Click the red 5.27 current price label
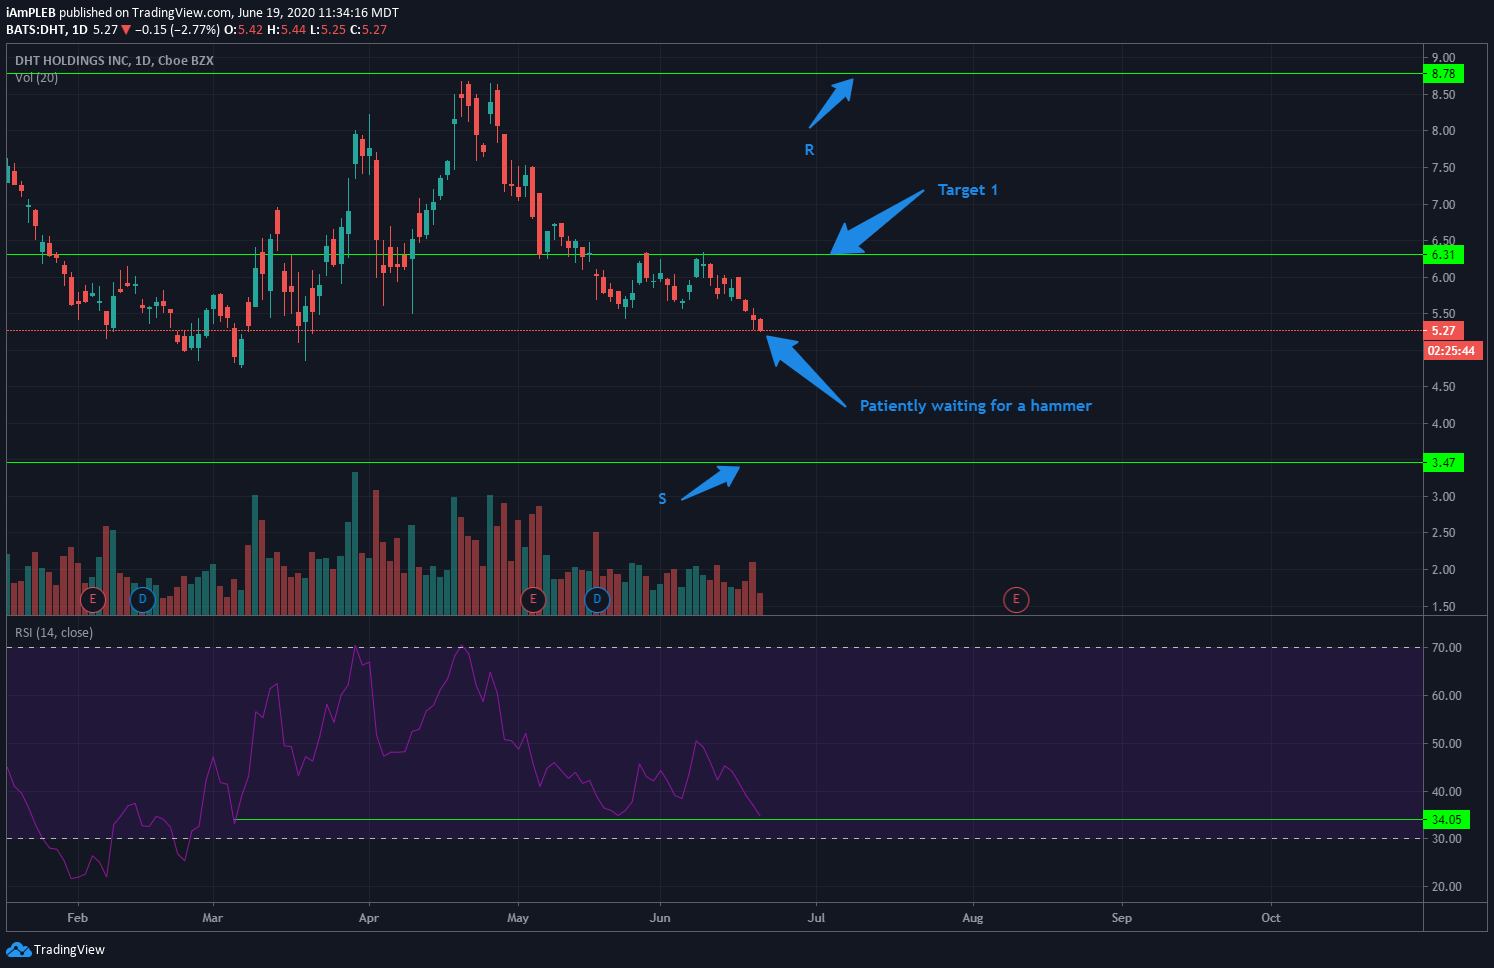 1443,331
